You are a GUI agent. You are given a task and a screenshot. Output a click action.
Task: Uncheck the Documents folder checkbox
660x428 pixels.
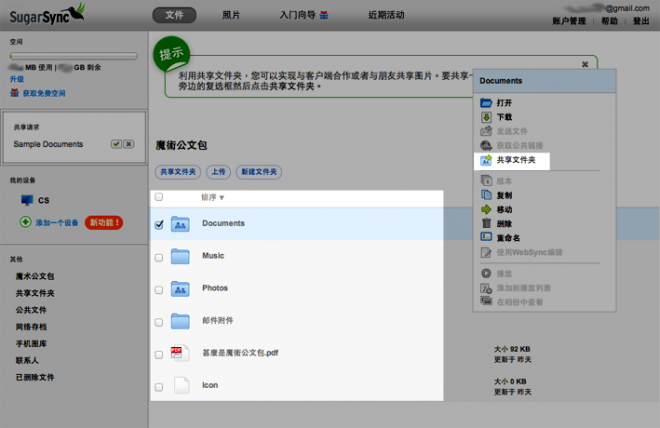click(159, 225)
